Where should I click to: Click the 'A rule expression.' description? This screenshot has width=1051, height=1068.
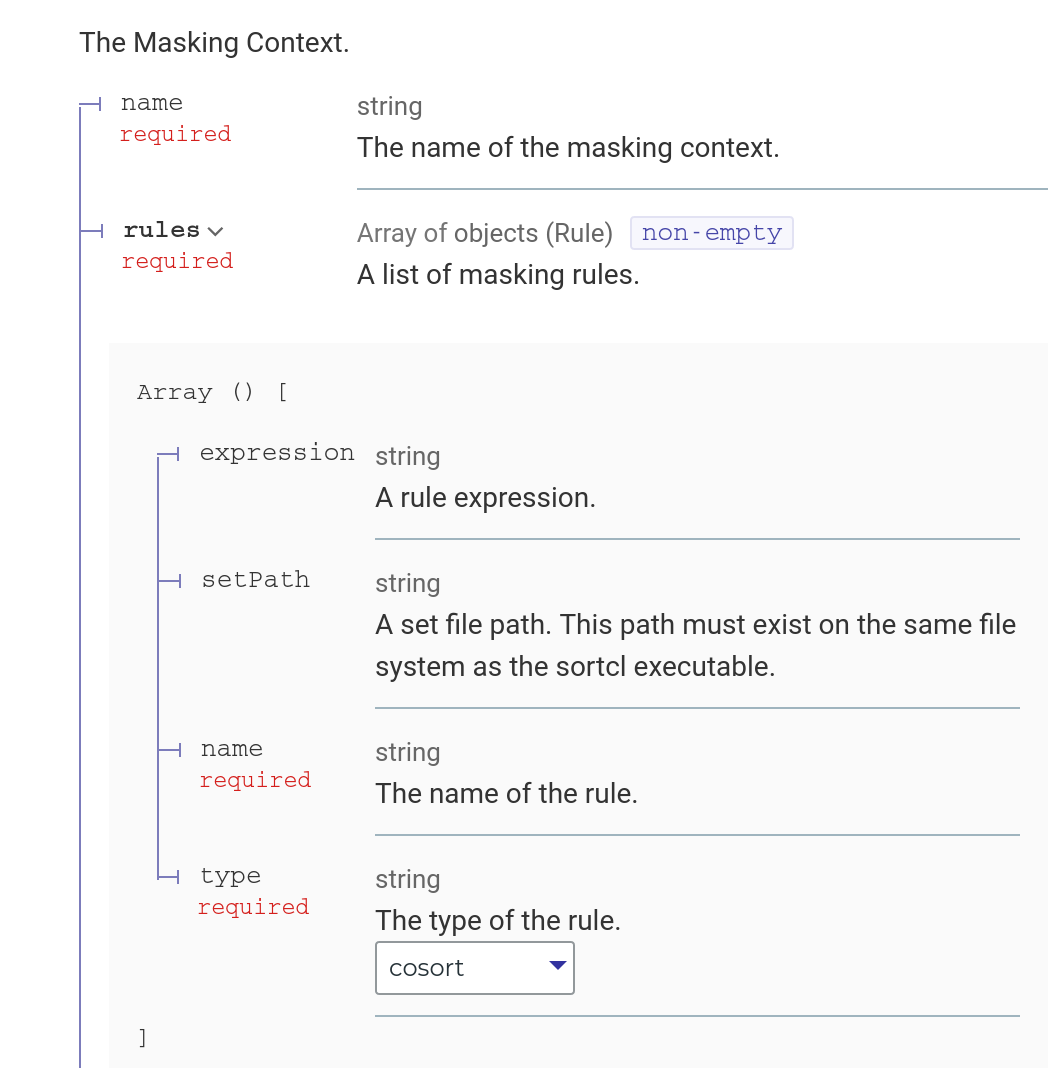pyautogui.click(x=486, y=498)
